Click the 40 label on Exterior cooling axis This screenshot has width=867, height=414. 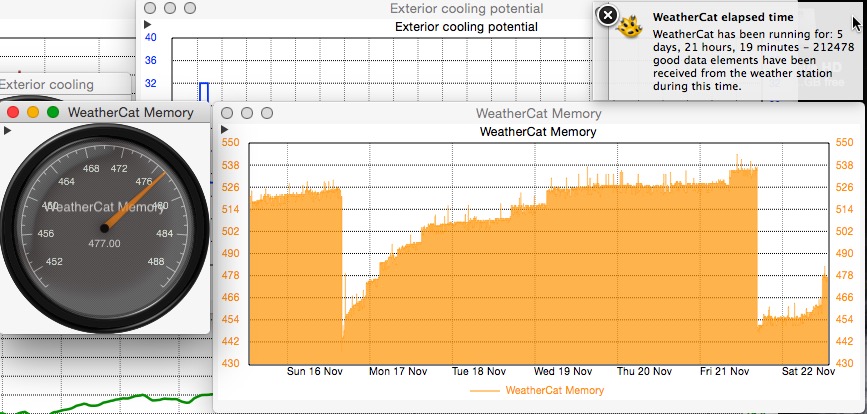150,38
